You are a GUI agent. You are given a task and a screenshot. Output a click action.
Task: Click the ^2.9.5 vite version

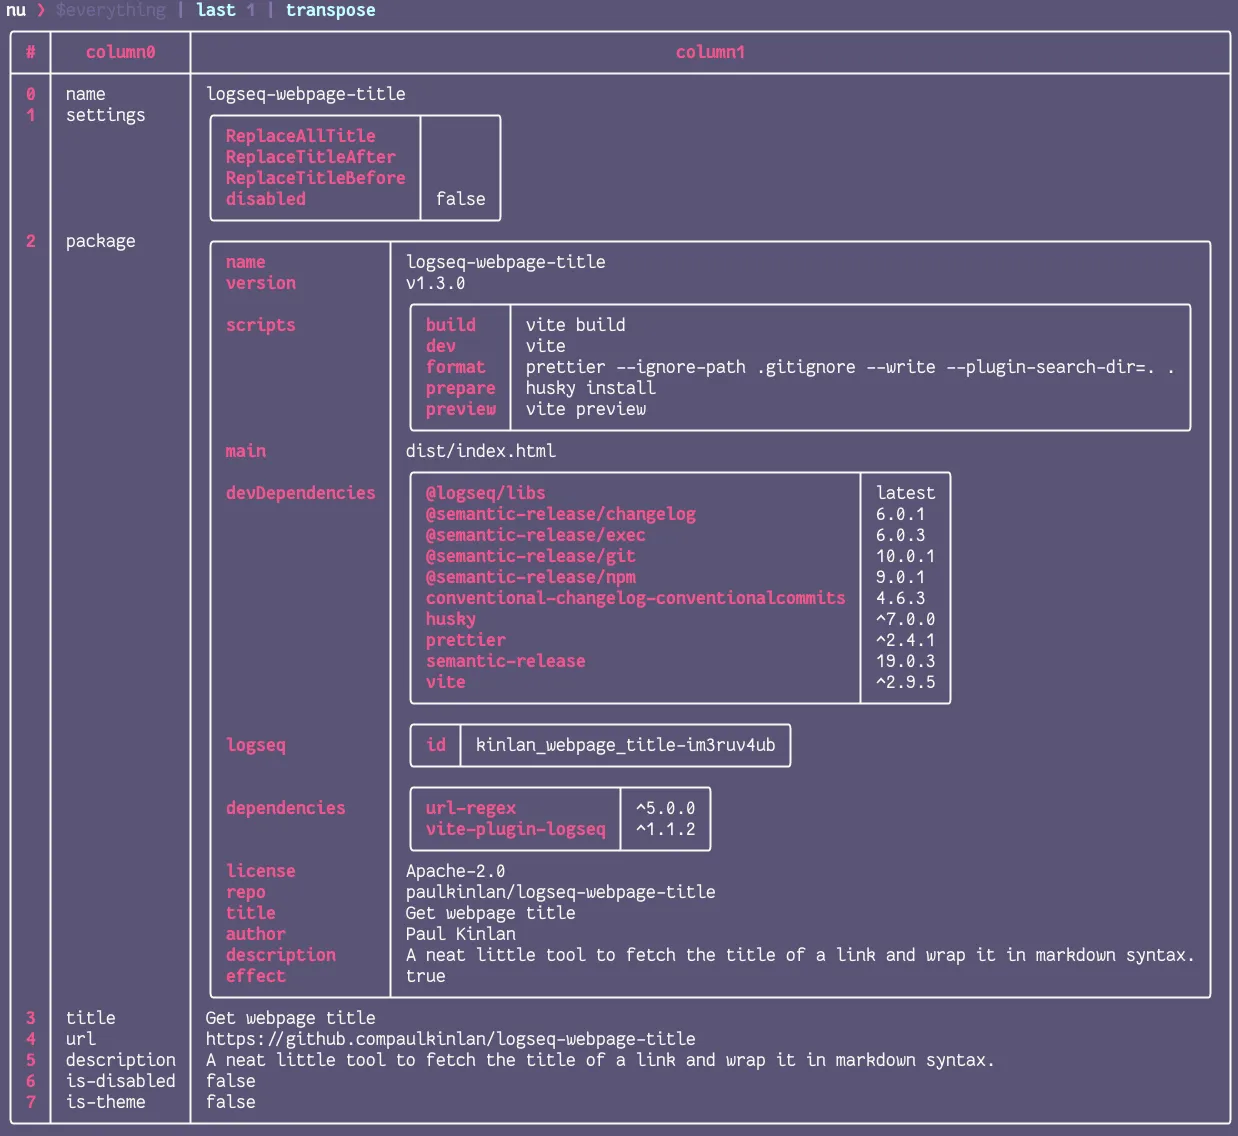pyautogui.click(x=905, y=682)
